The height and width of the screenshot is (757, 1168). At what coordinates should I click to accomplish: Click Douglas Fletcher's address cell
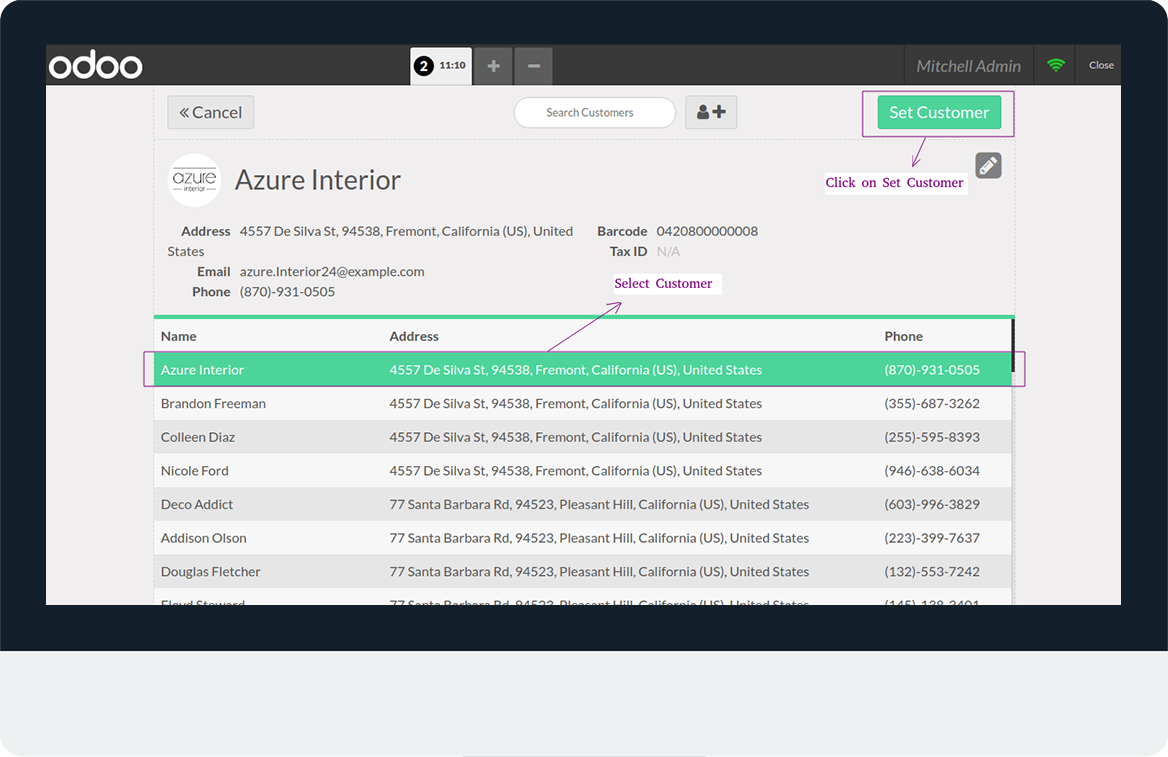pyautogui.click(x=599, y=571)
